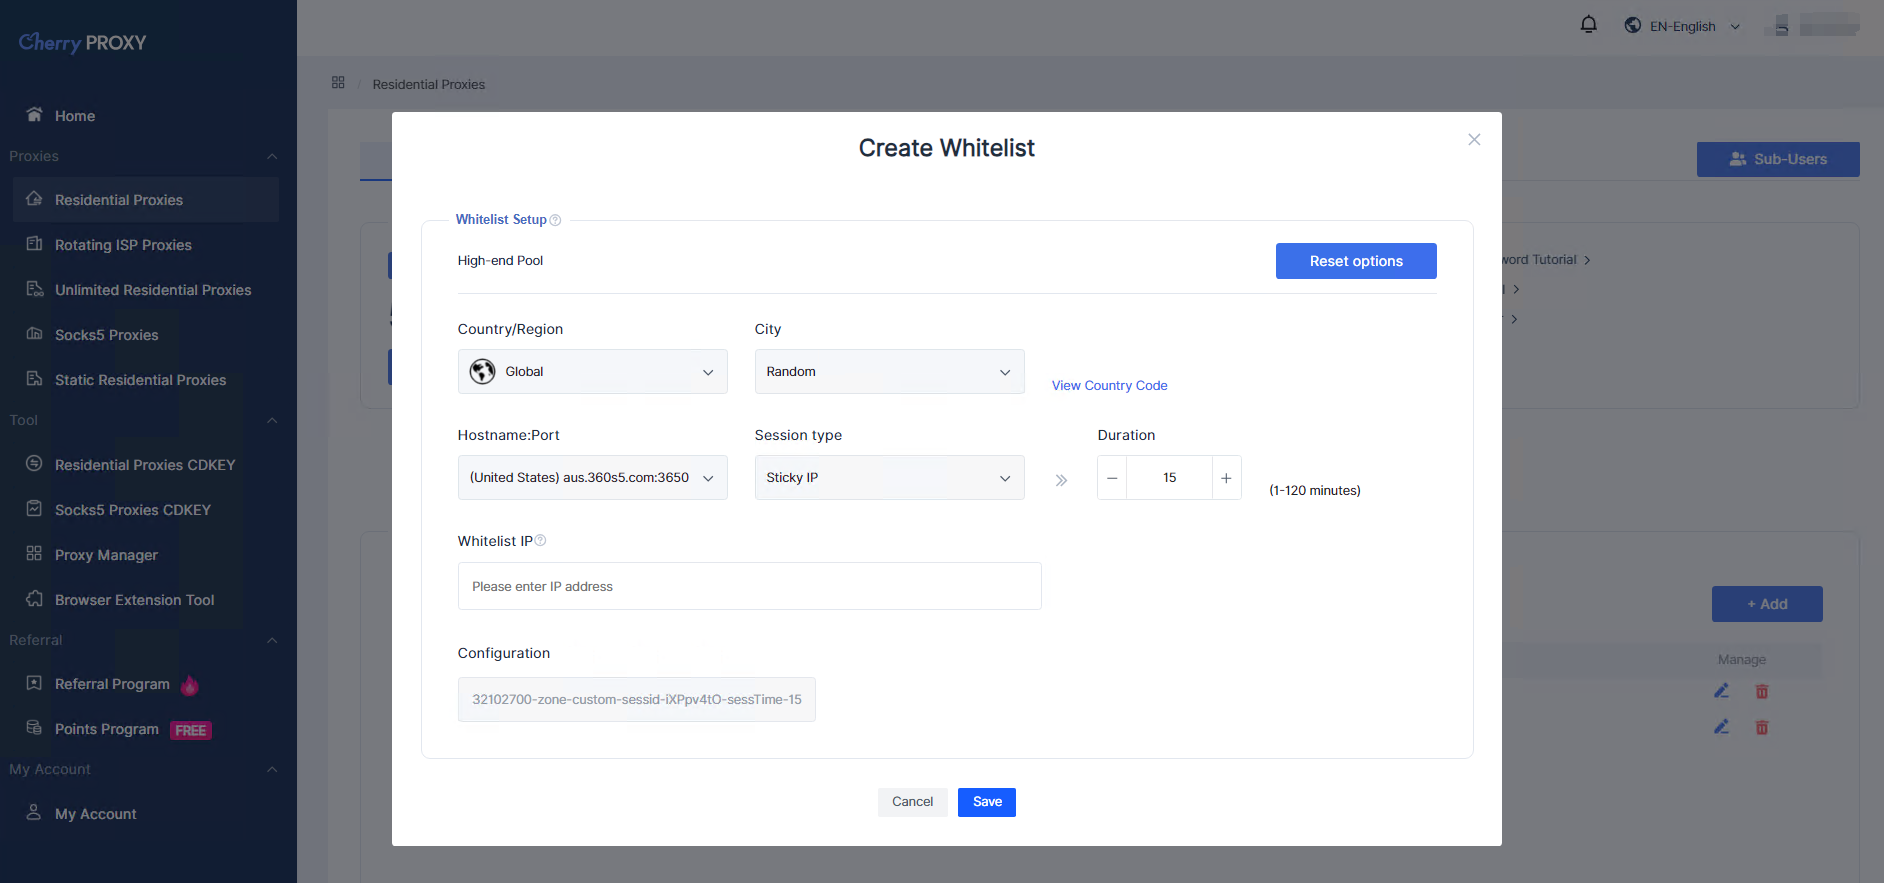Click the breadcrumb grid icon

(x=338, y=83)
